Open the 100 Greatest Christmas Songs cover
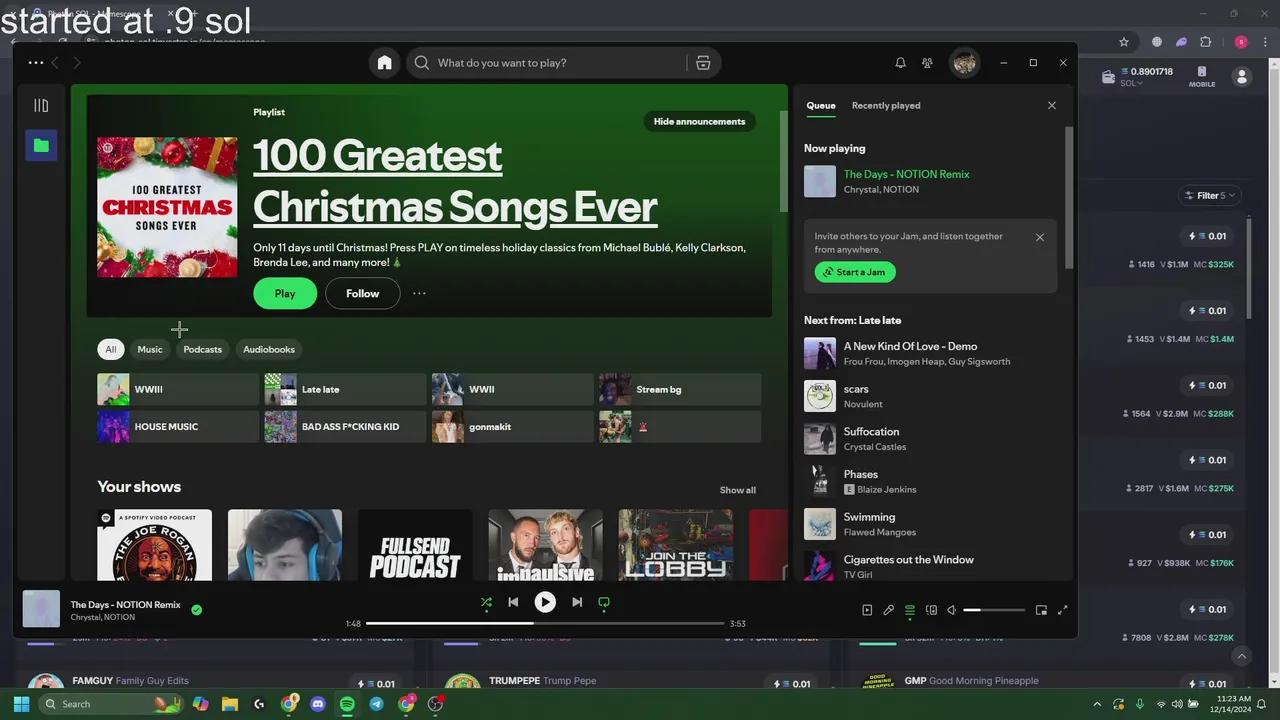This screenshot has width=1280, height=720. [x=167, y=207]
